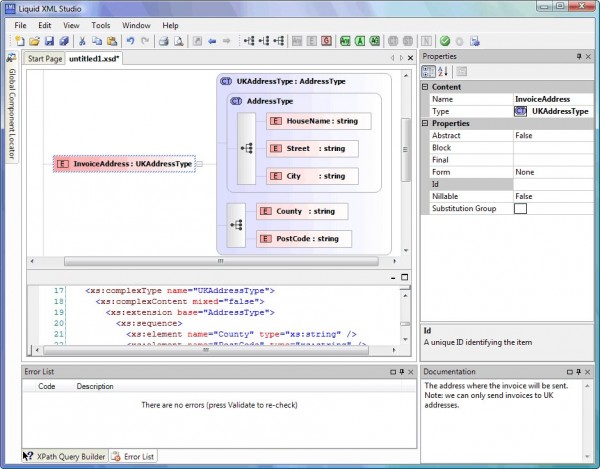Collapse the InvoiceAddress element node

(199, 163)
